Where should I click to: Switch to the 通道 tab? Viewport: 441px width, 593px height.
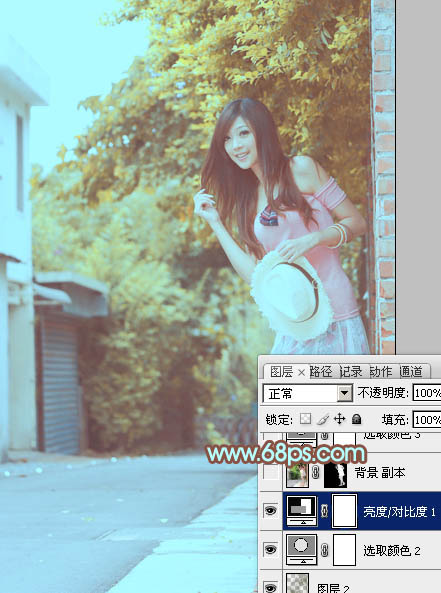tap(411, 372)
